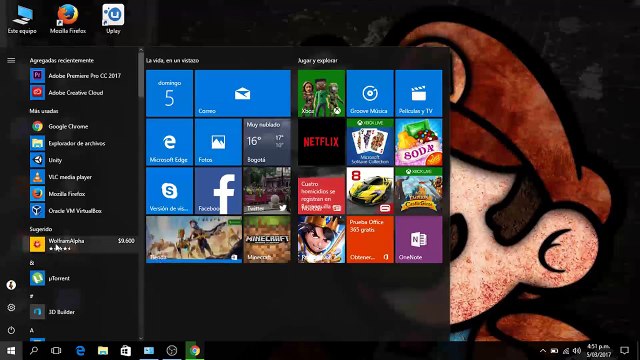Open the Correo mail tile
Image resolution: width=640 pixels, height=360 pixels.
[x=243, y=93]
